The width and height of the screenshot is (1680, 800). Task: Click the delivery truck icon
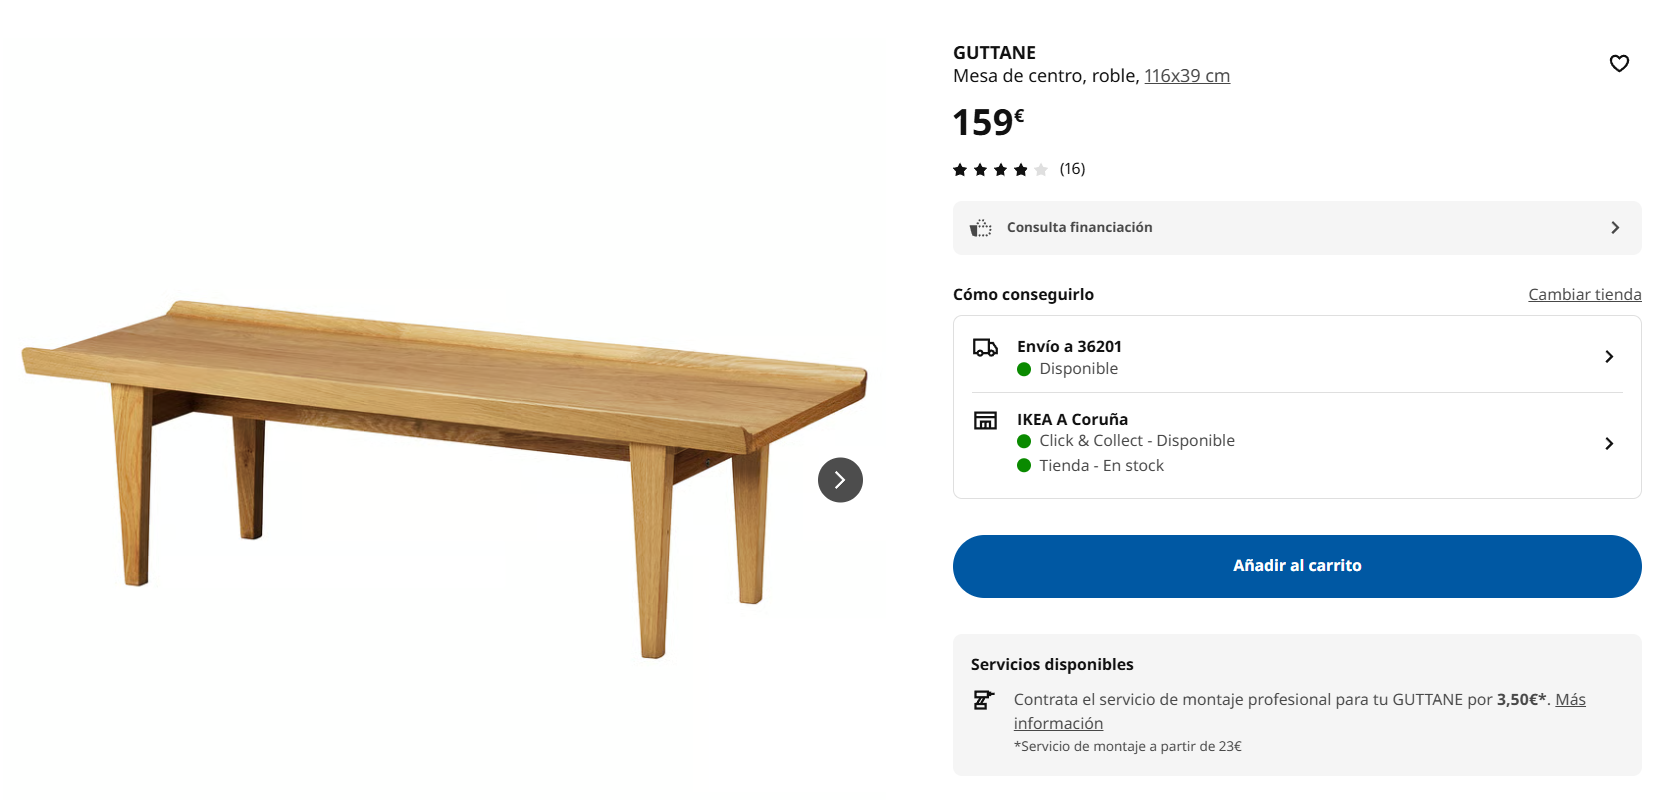[x=985, y=347]
